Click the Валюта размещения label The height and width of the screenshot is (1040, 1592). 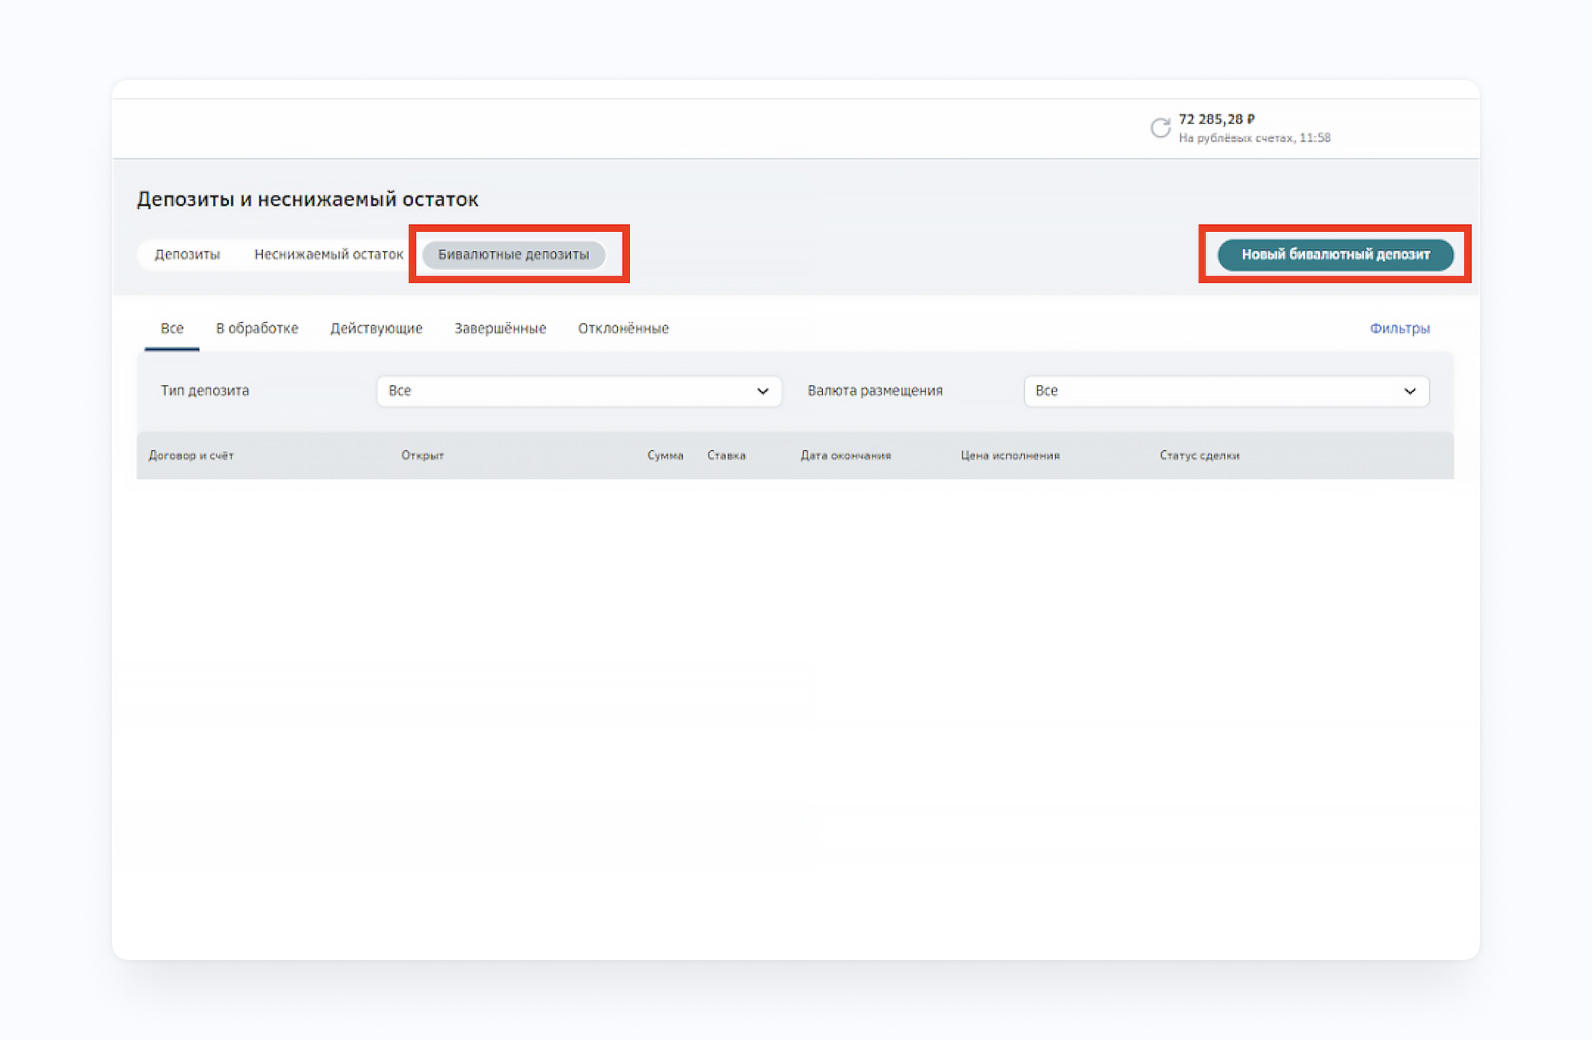coord(875,391)
